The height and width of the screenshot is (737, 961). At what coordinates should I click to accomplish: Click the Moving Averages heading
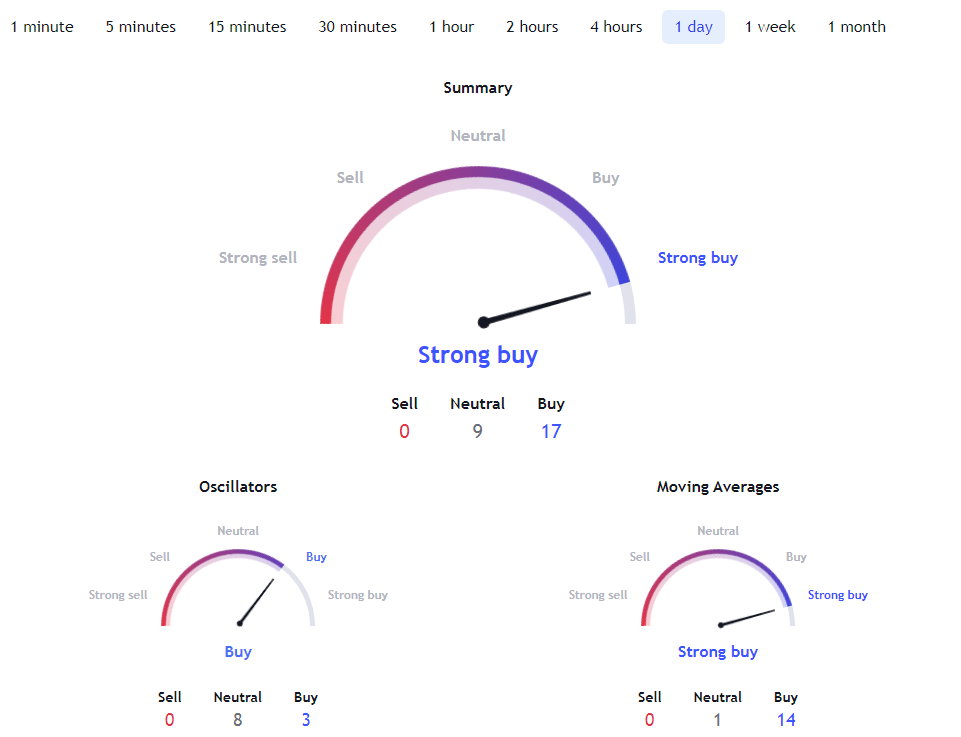[718, 486]
